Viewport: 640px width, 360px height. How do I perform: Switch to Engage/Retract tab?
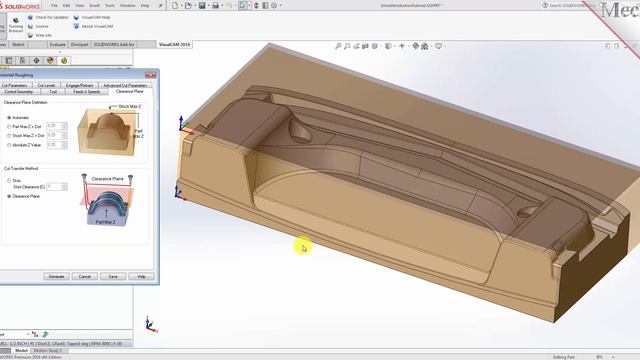click(80, 85)
